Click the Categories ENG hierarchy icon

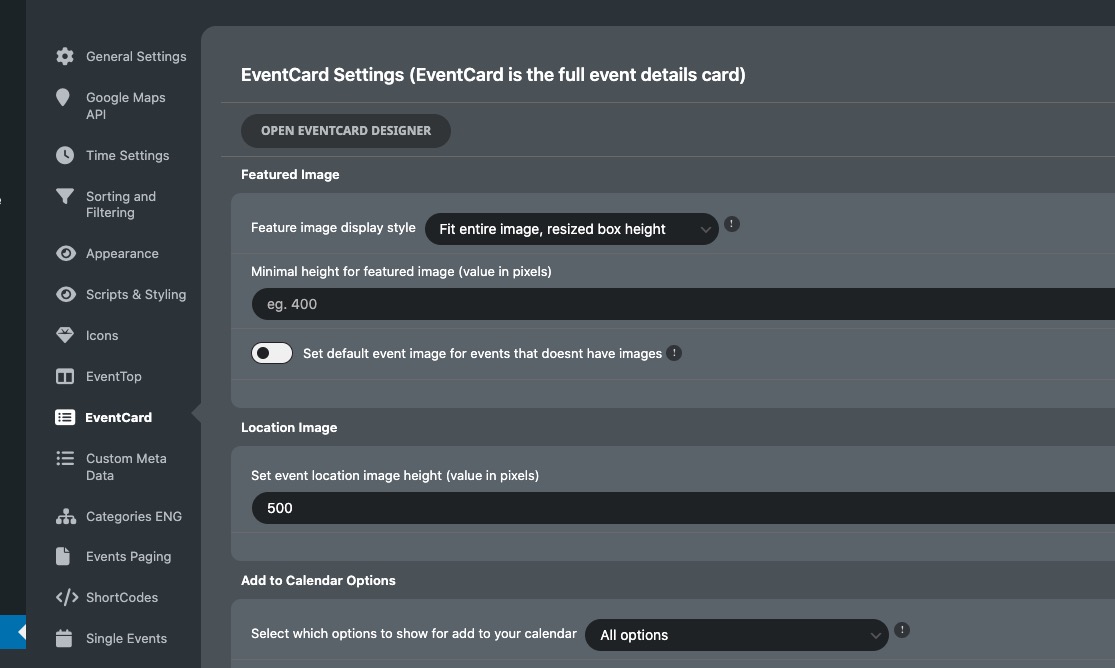click(65, 516)
